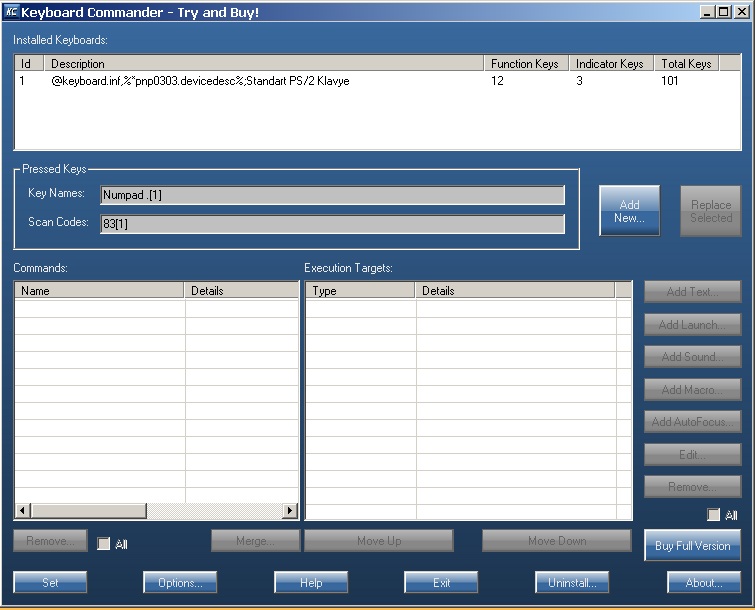
Task: Click the Execution Targets Details column header
Action: click(515, 291)
